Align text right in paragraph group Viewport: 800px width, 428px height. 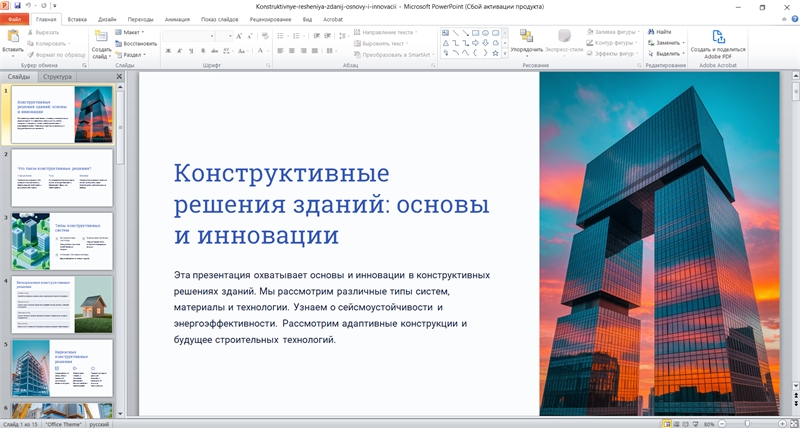(304, 51)
